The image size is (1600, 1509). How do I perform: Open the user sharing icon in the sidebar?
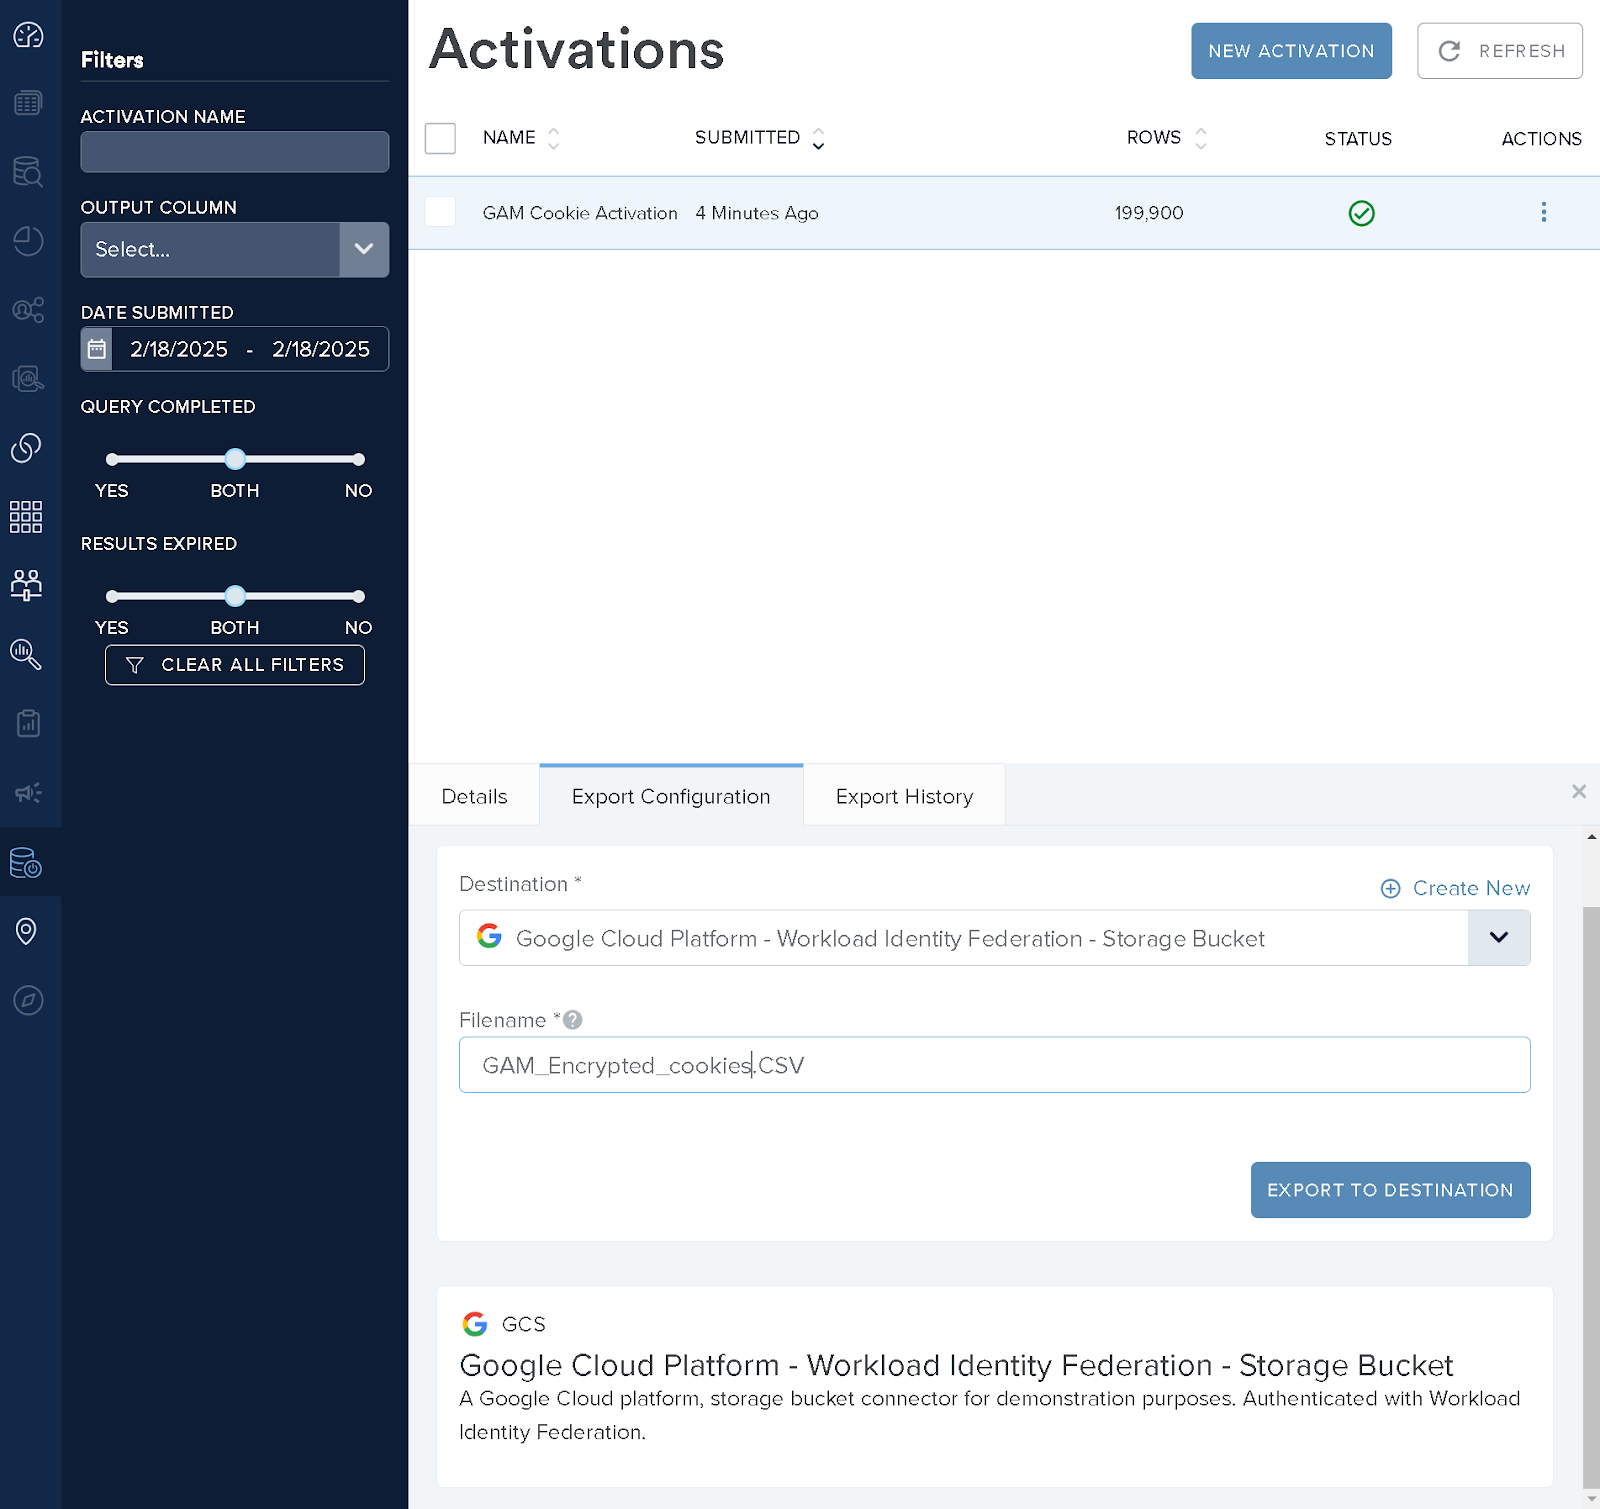(x=28, y=310)
